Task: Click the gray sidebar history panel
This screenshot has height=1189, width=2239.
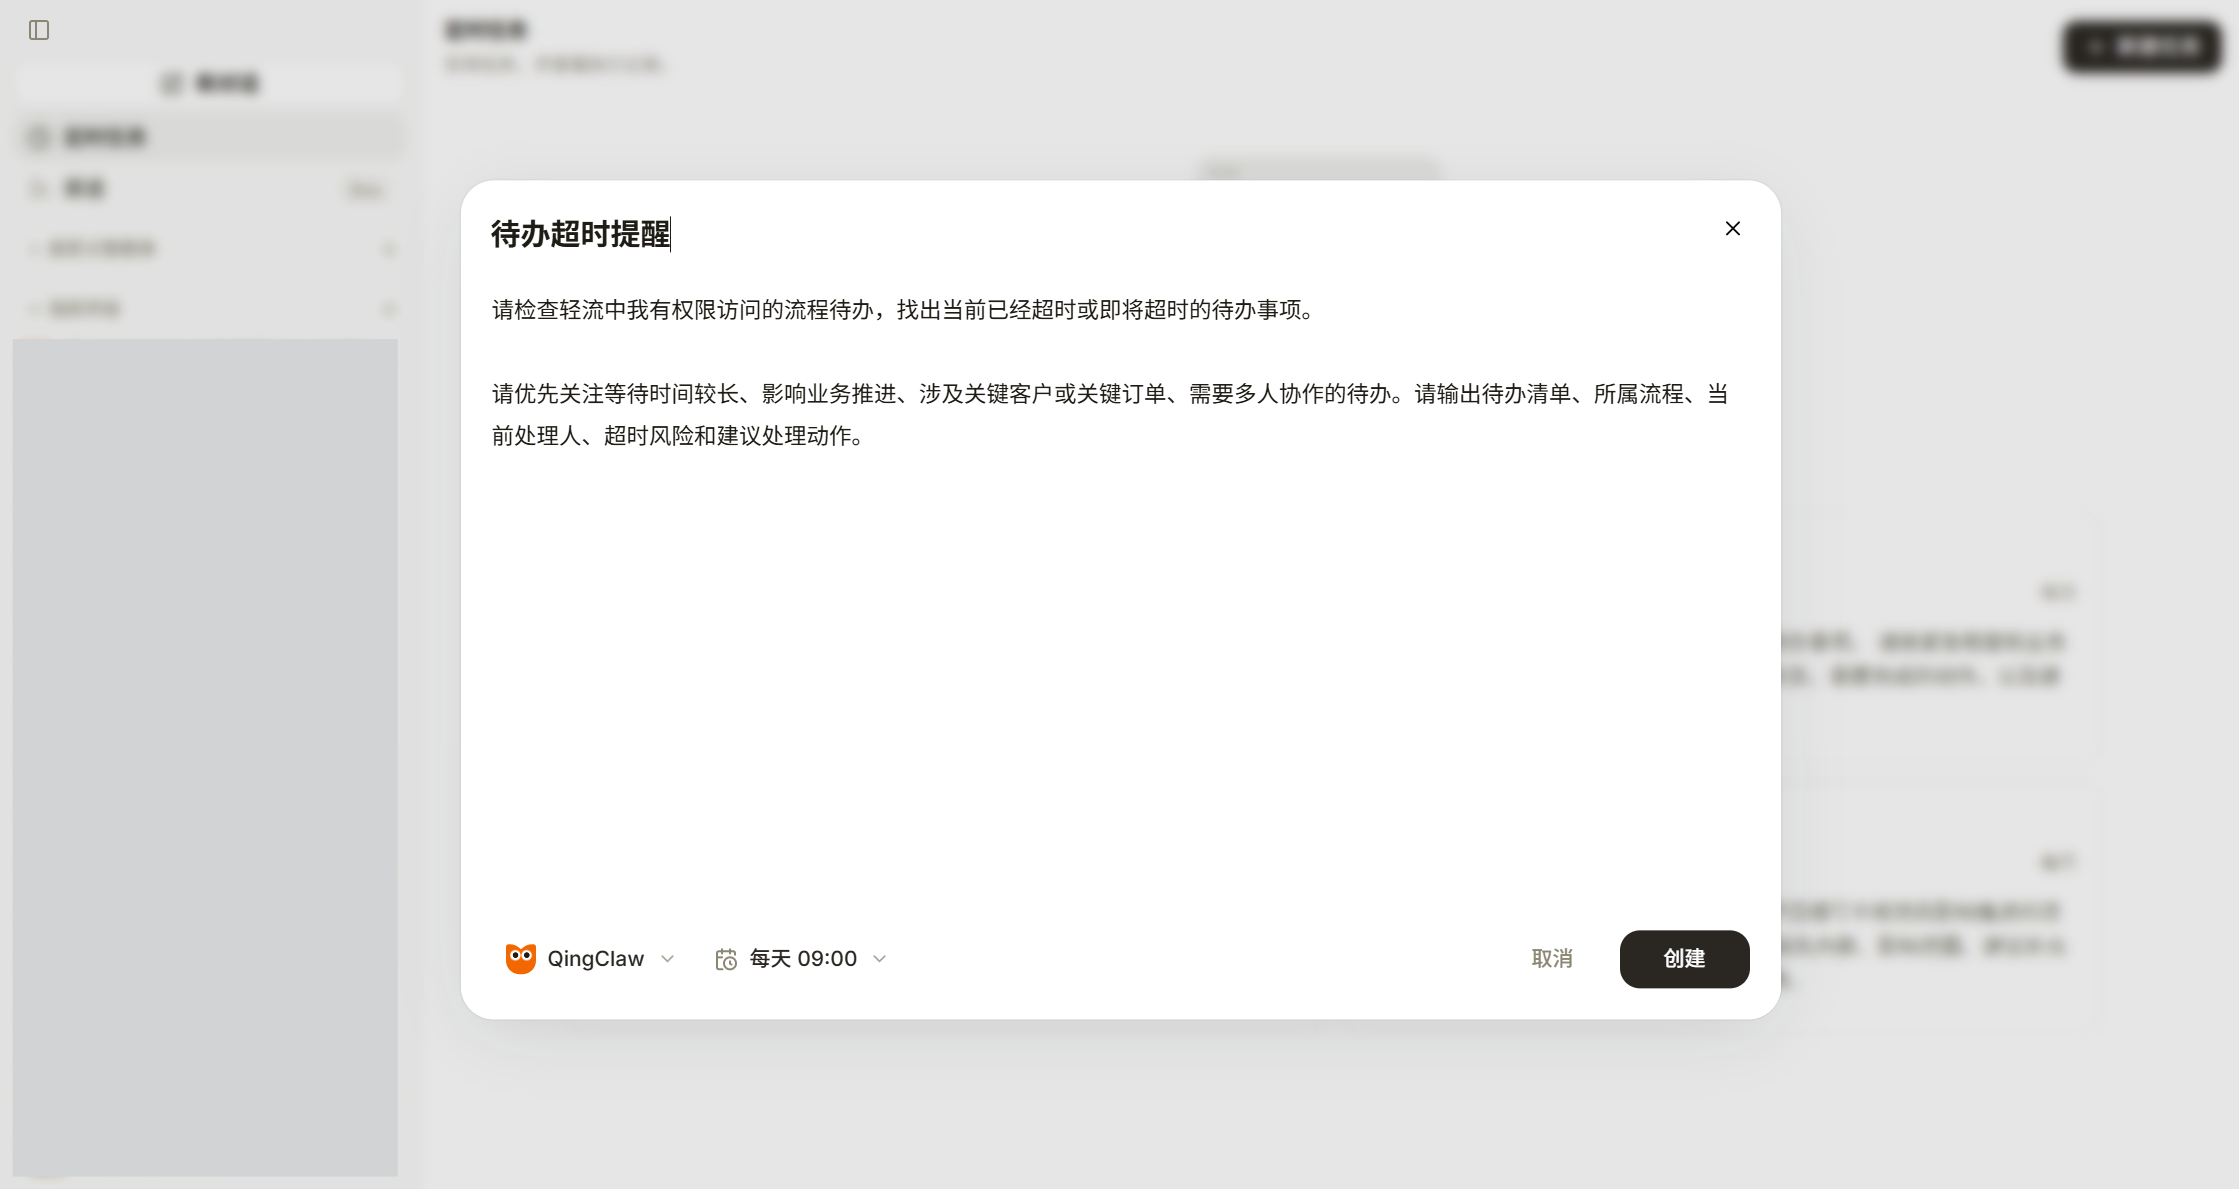Action: tap(205, 757)
